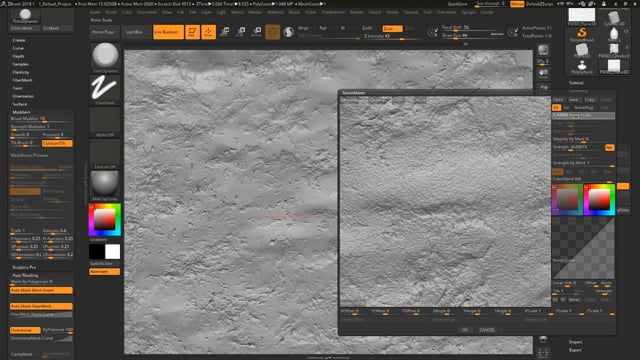Open the FreeHand stroke selector

click(x=105, y=90)
